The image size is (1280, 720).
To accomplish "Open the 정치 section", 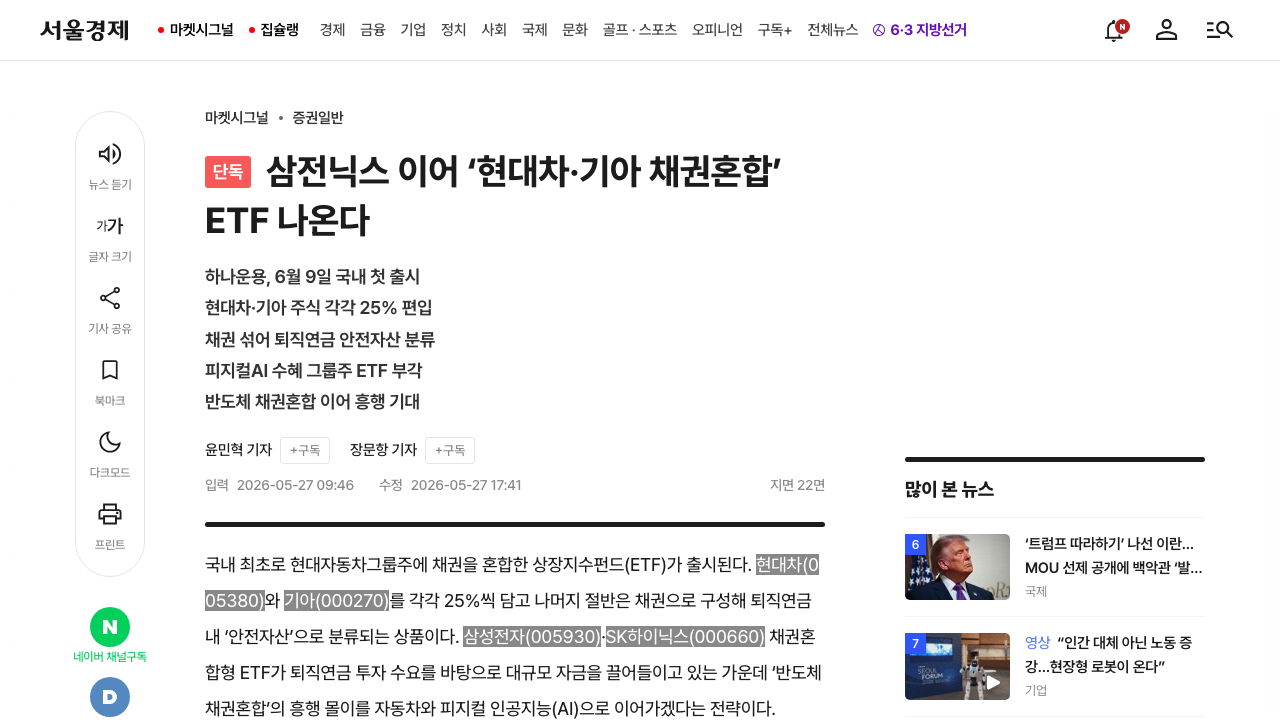I will tap(454, 30).
